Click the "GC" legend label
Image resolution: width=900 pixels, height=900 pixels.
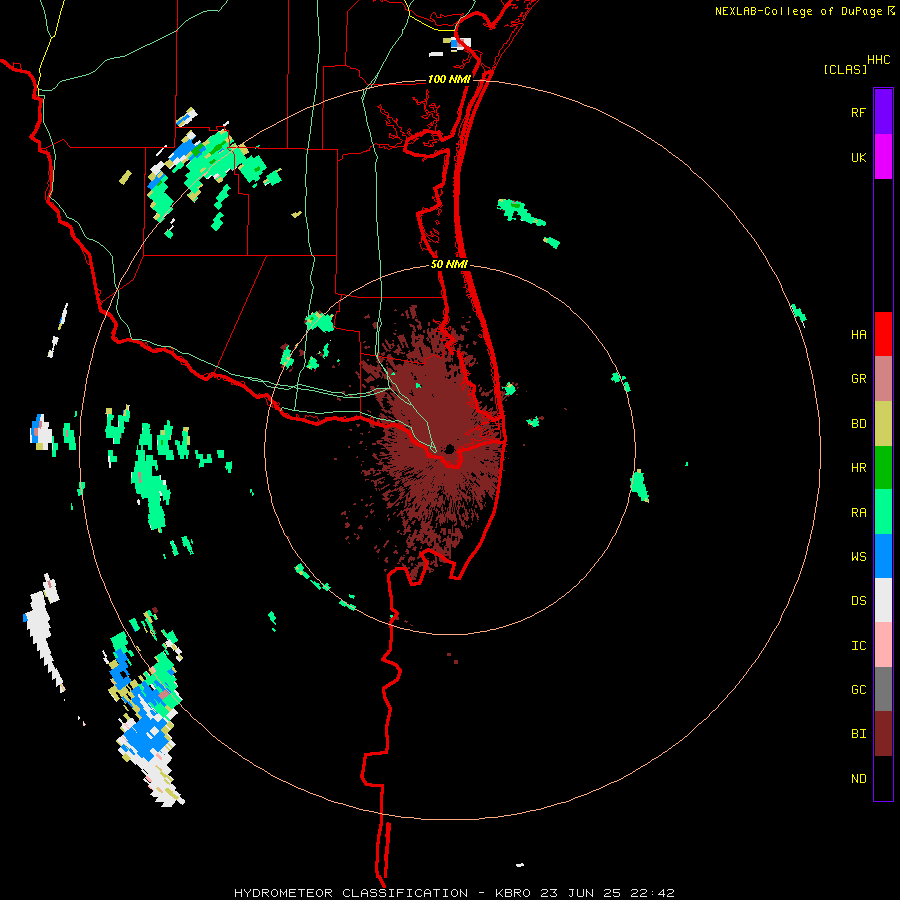(858, 690)
